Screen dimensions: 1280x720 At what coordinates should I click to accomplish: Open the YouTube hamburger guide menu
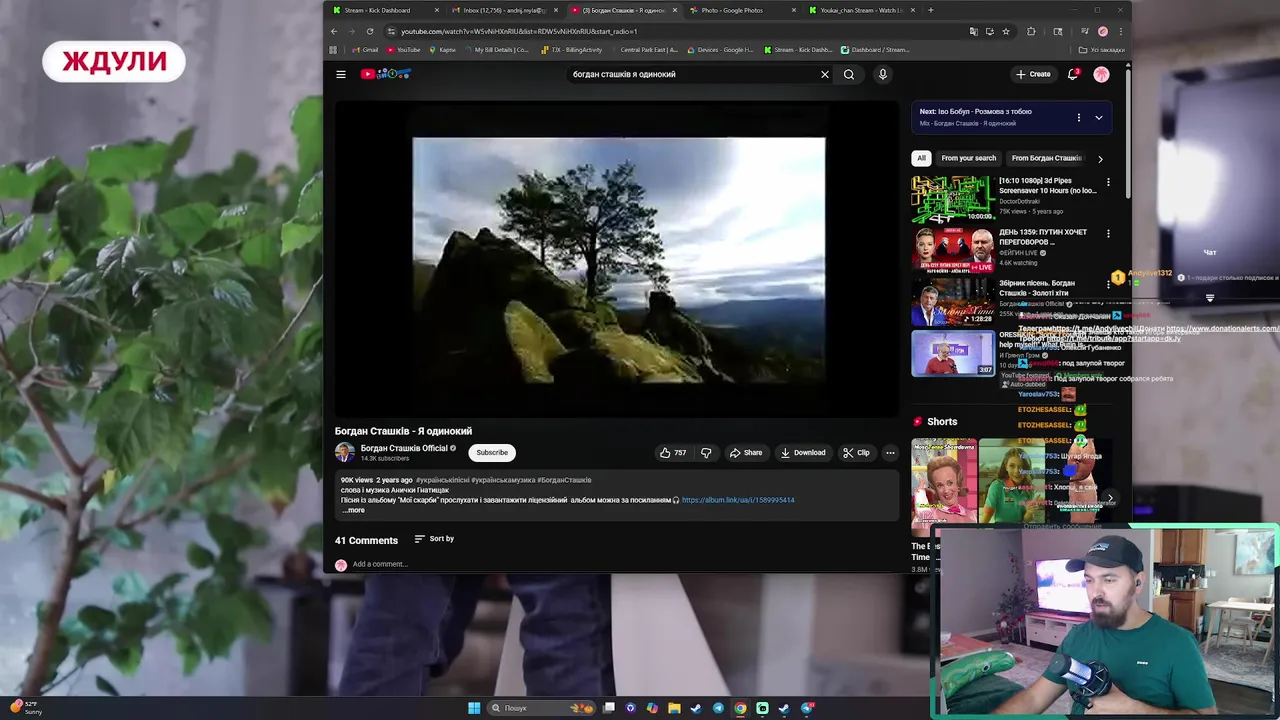[x=341, y=74]
